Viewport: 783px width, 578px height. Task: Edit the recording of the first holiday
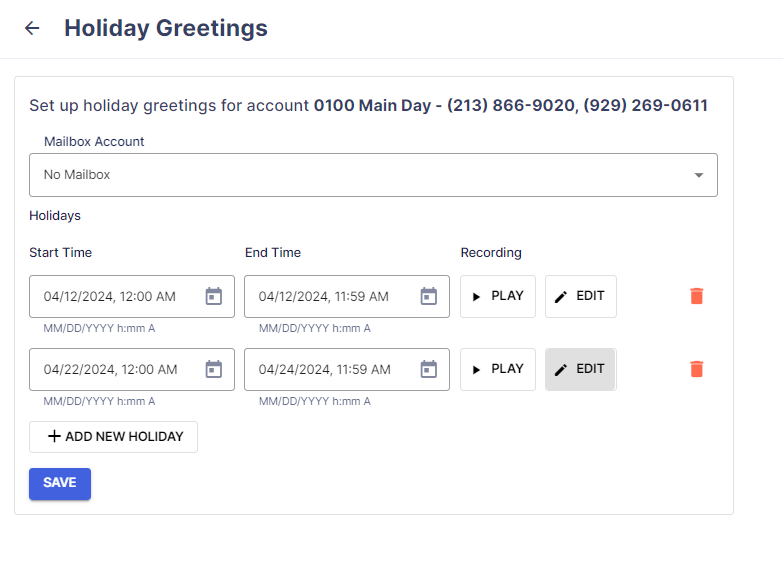click(581, 296)
